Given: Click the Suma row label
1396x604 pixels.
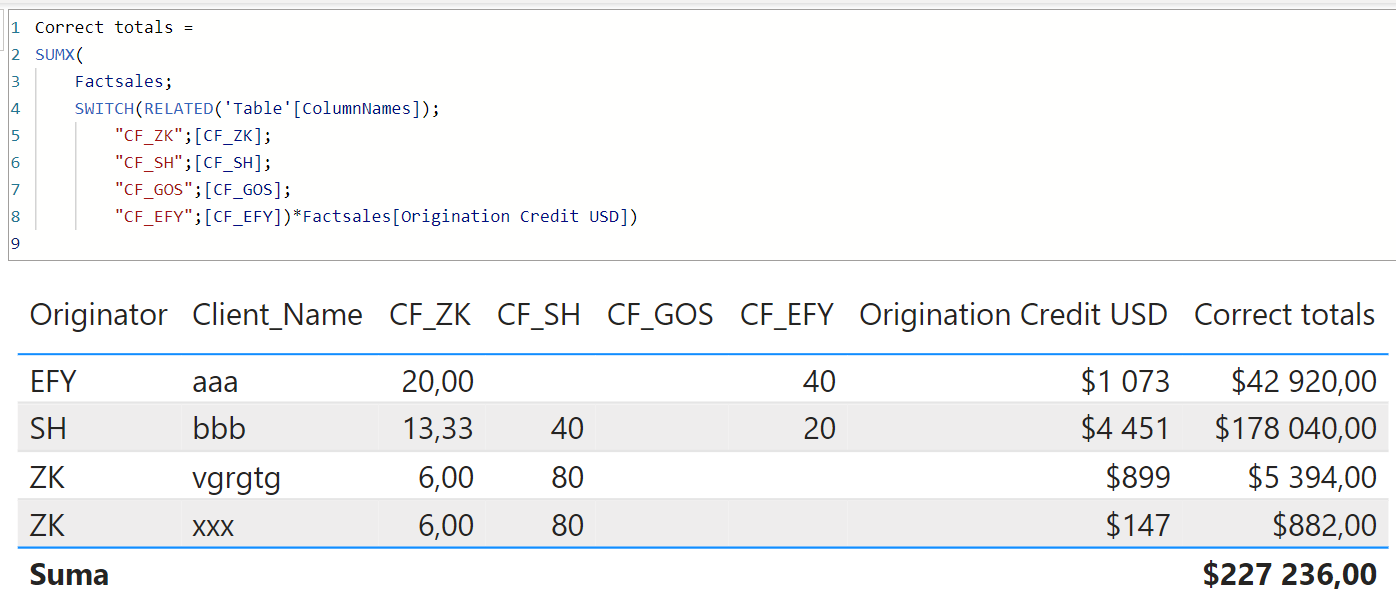Looking at the screenshot, I should coord(69,575).
